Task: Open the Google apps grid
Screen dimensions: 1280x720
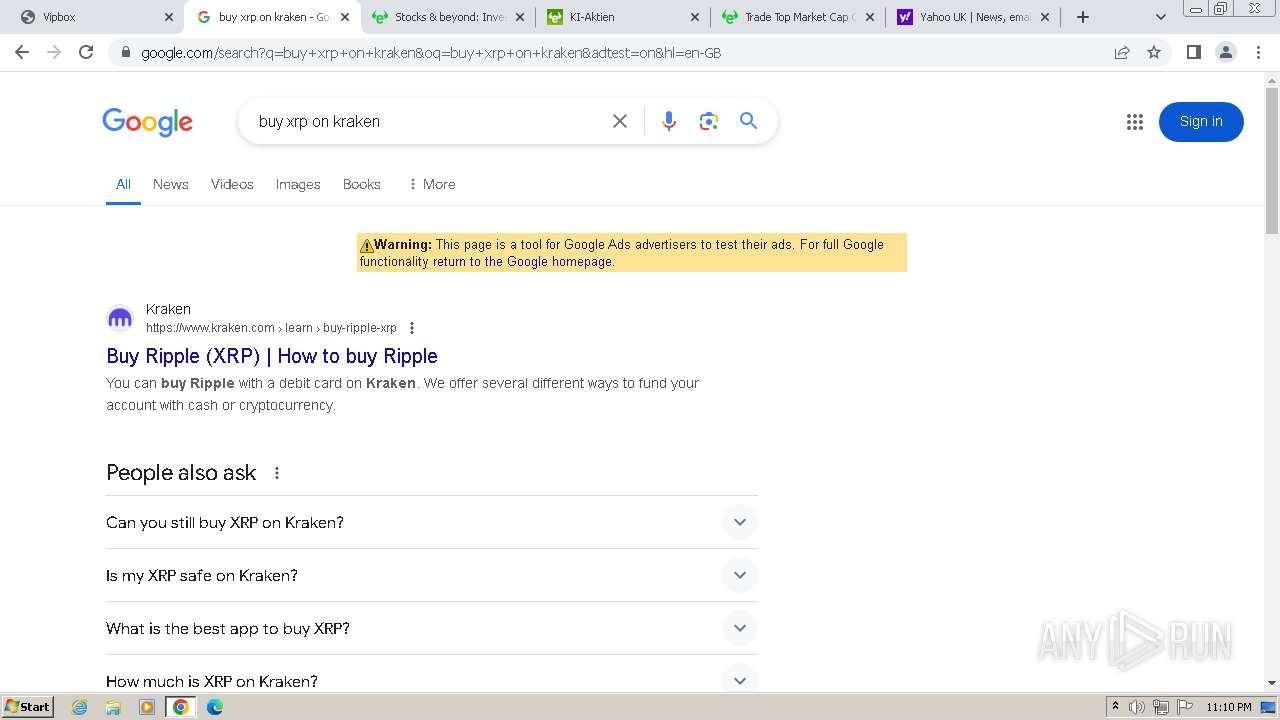Action: [1134, 122]
